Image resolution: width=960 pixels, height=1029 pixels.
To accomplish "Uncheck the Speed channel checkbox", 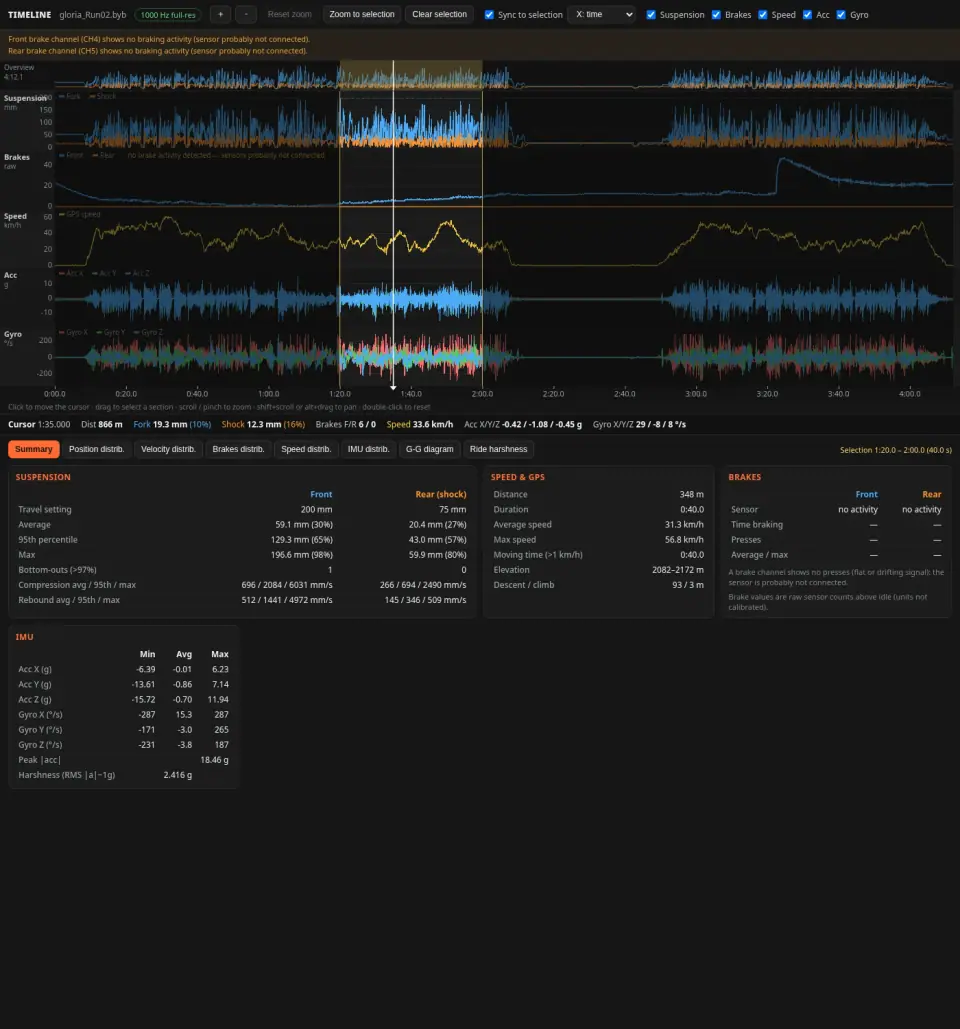I will click(762, 14).
